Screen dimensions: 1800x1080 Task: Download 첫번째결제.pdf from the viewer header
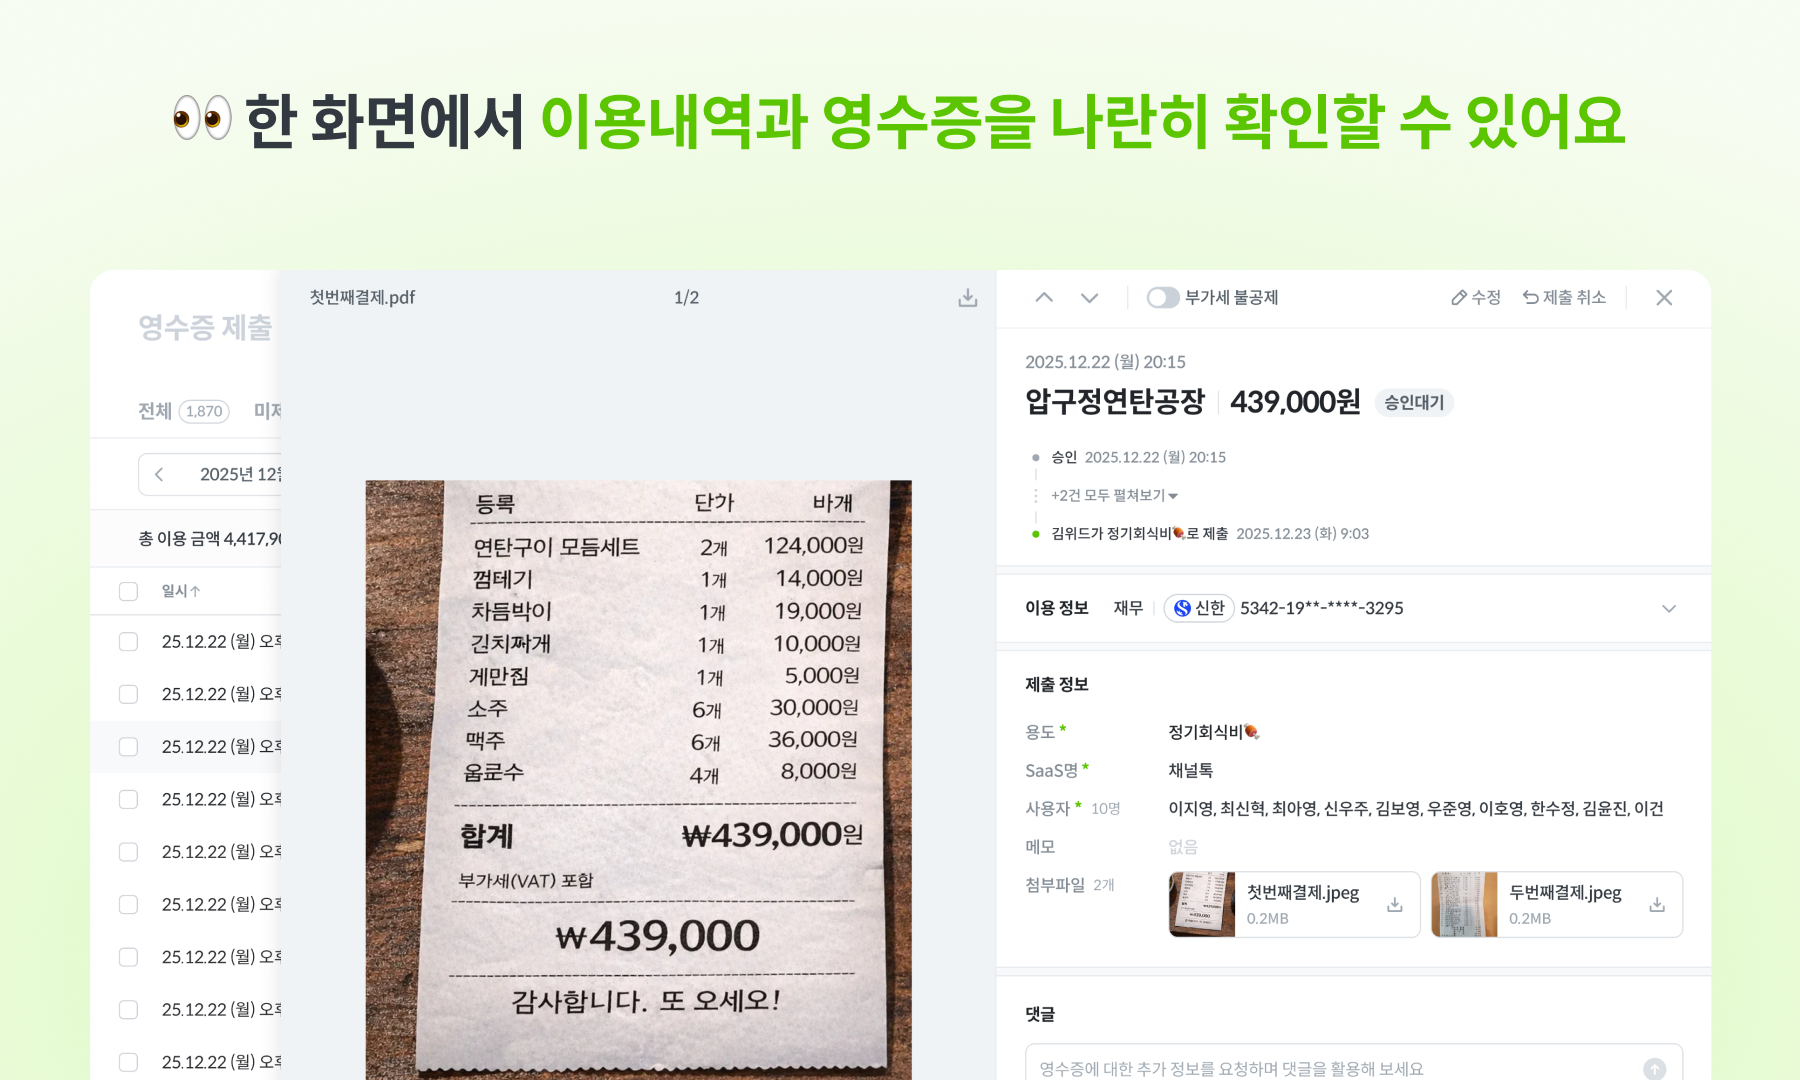tap(967, 298)
